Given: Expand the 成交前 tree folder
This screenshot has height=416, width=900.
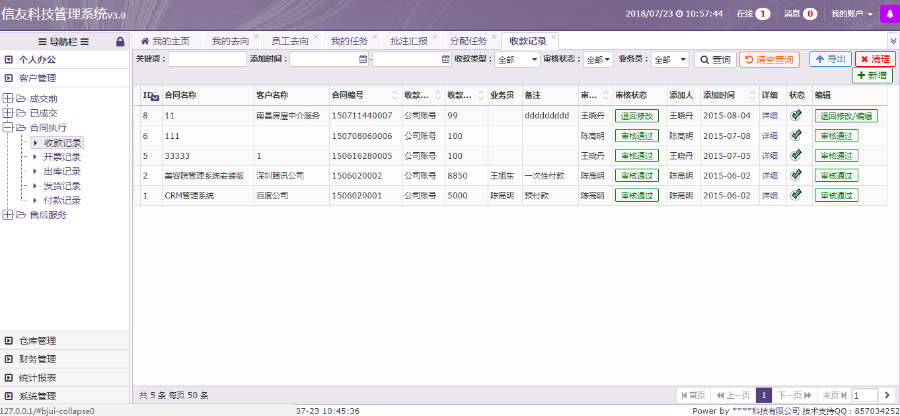Looking at the screenshot, I should [7, 98].
